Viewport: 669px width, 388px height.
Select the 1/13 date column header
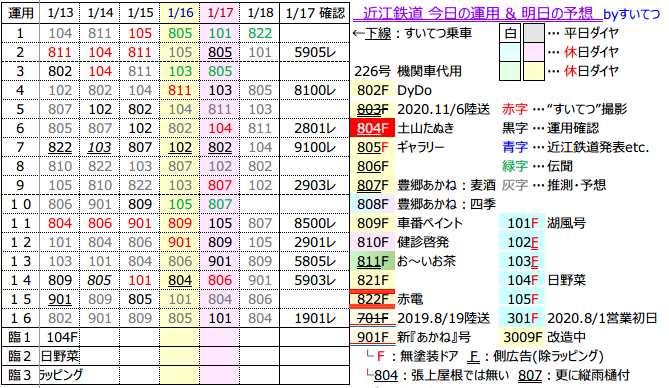[x=60, y=13]
